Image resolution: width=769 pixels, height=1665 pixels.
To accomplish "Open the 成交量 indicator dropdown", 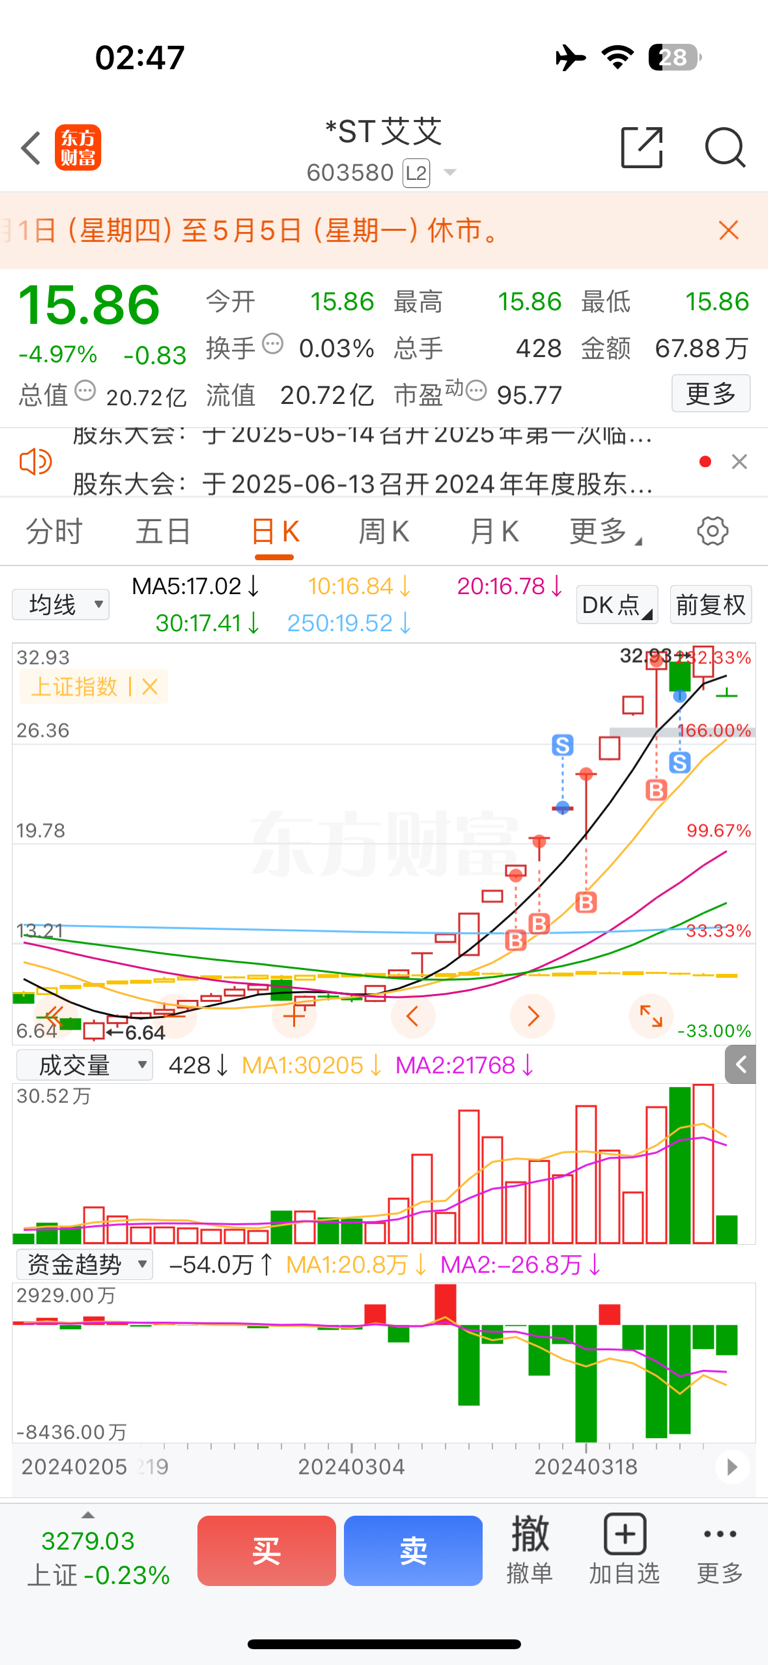I will tap(85, 1065).
